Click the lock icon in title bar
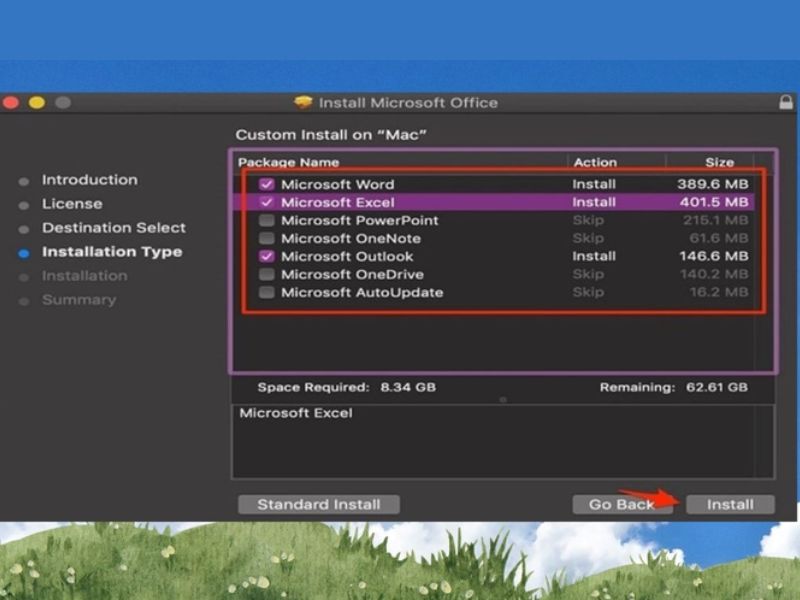 pos(786,102)
